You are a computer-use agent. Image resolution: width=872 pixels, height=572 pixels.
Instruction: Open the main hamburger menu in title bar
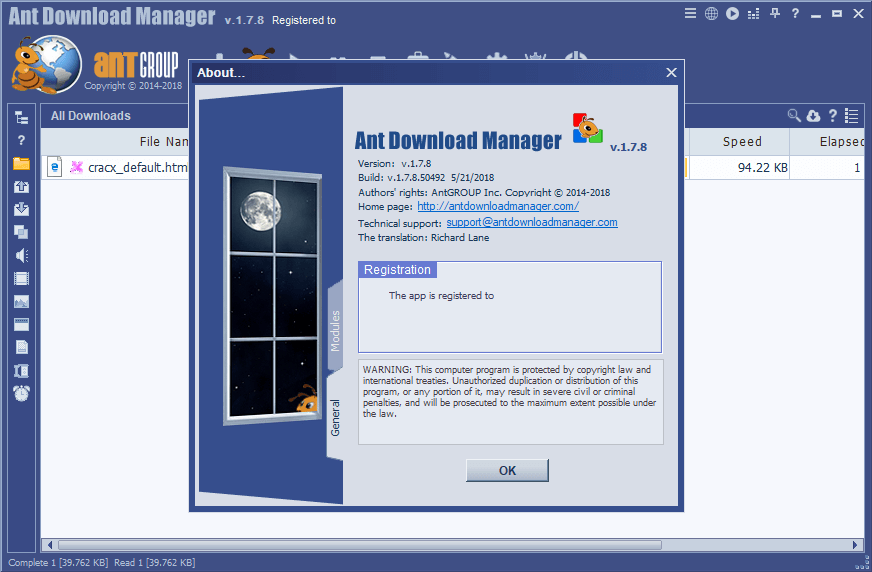690,13
